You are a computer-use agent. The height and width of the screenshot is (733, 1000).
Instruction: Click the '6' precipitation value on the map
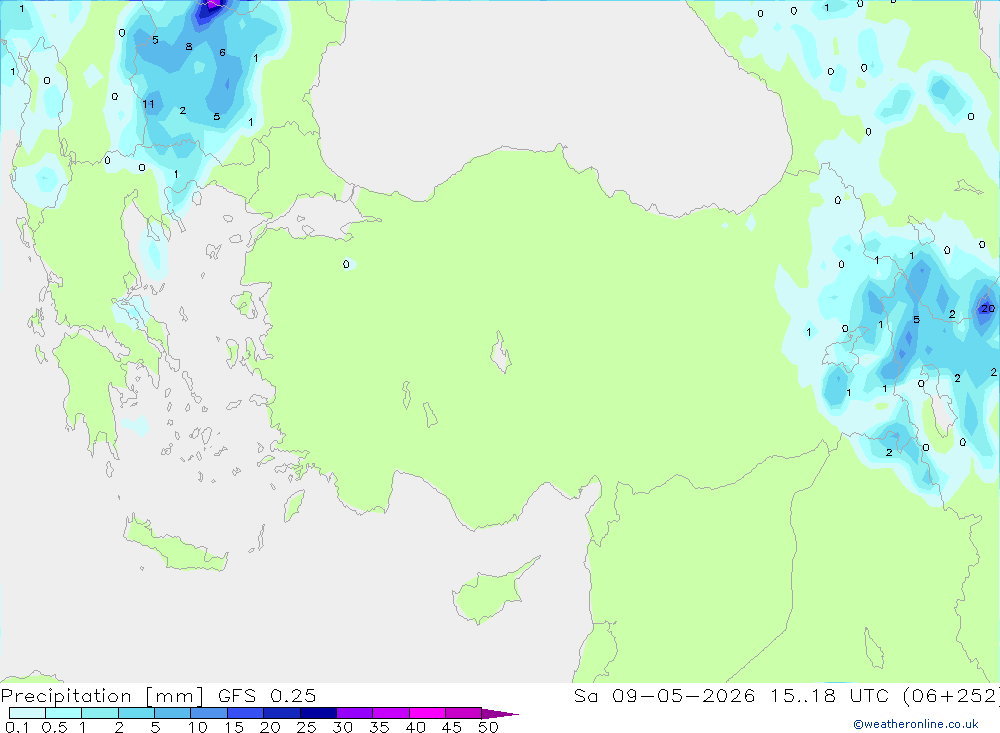(x=222, y=52)
